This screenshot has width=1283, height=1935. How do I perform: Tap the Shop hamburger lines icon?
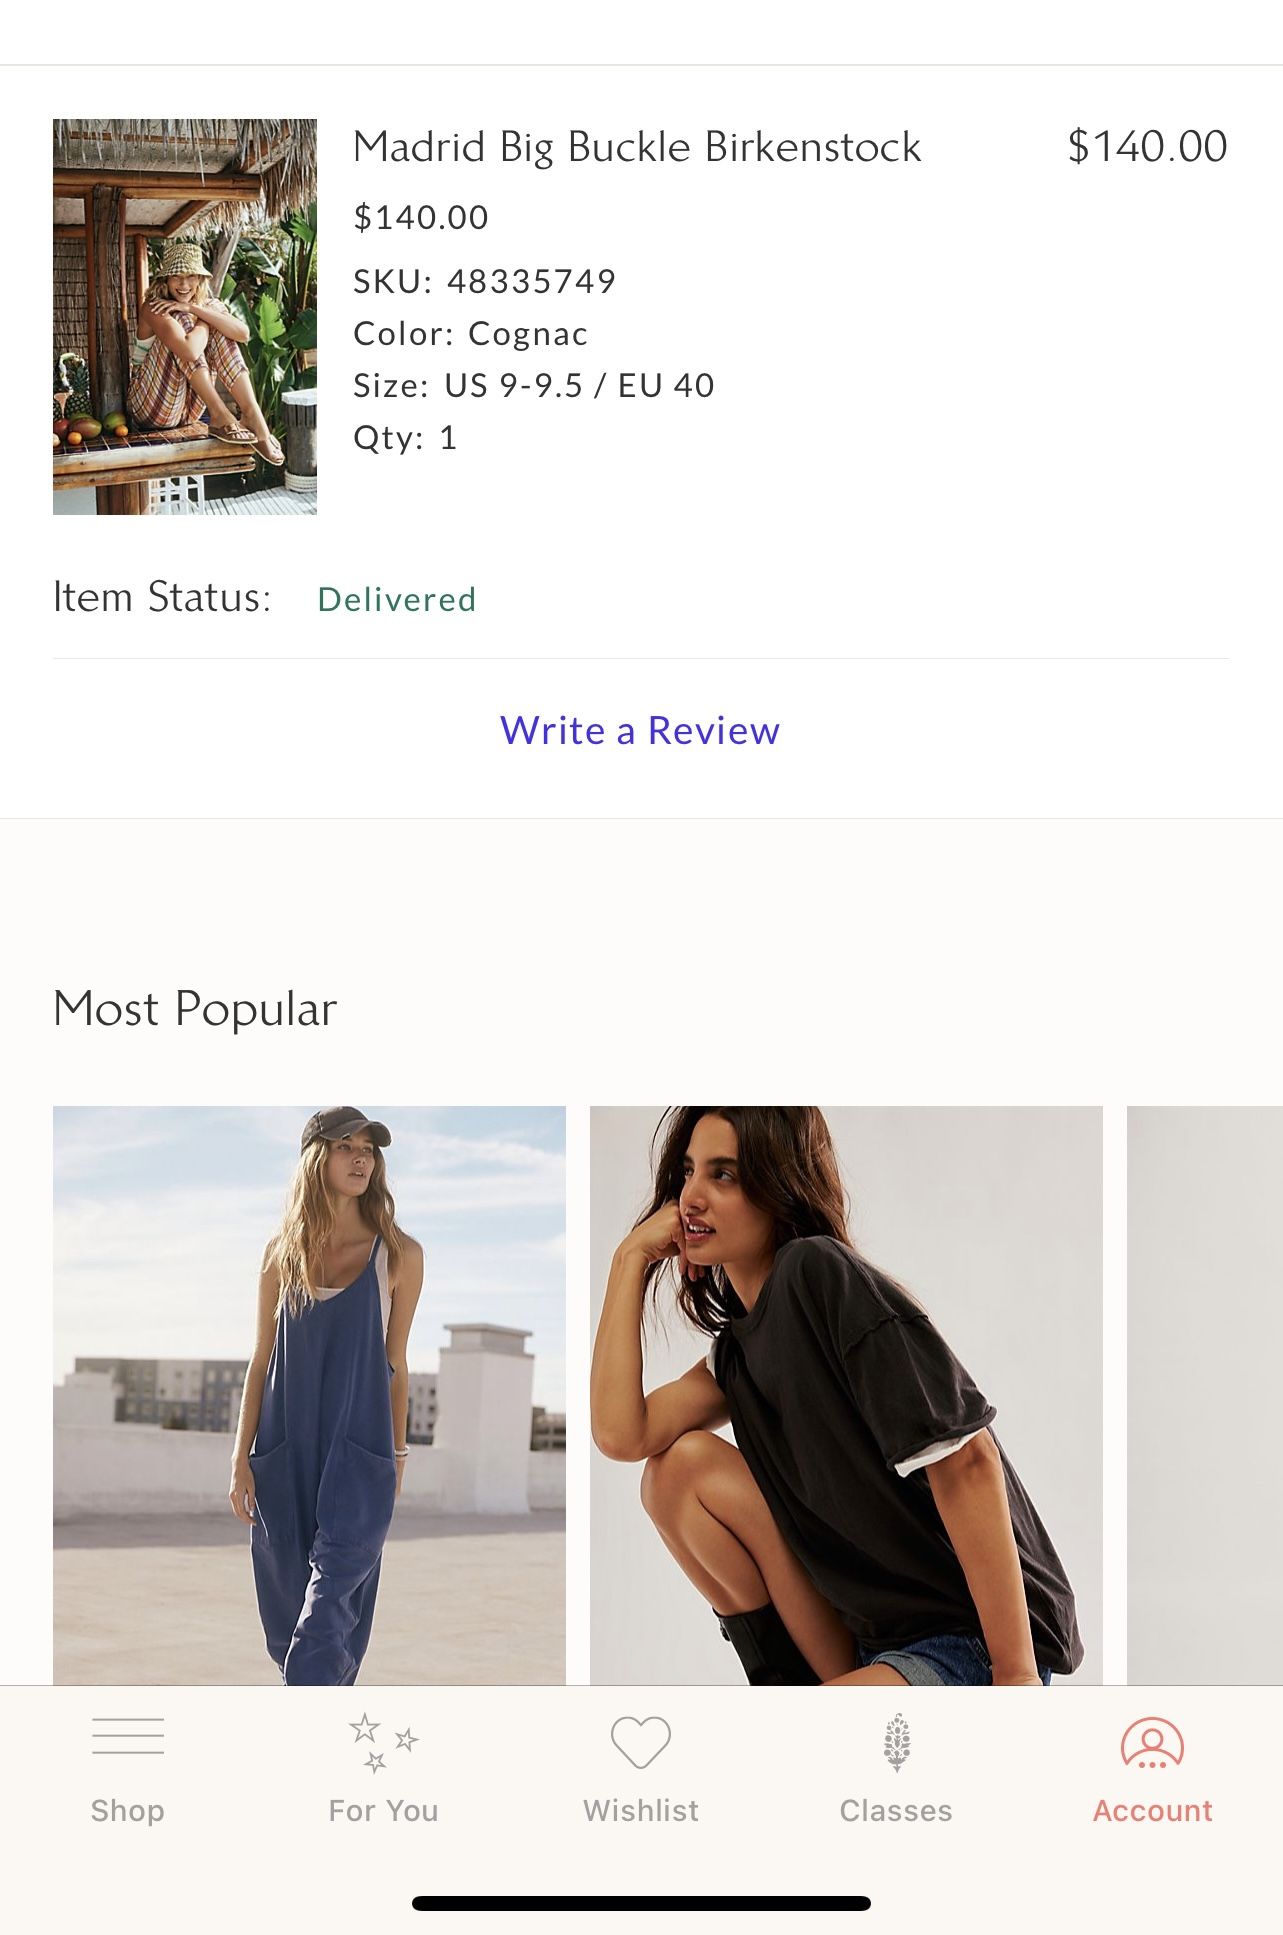127,1737
